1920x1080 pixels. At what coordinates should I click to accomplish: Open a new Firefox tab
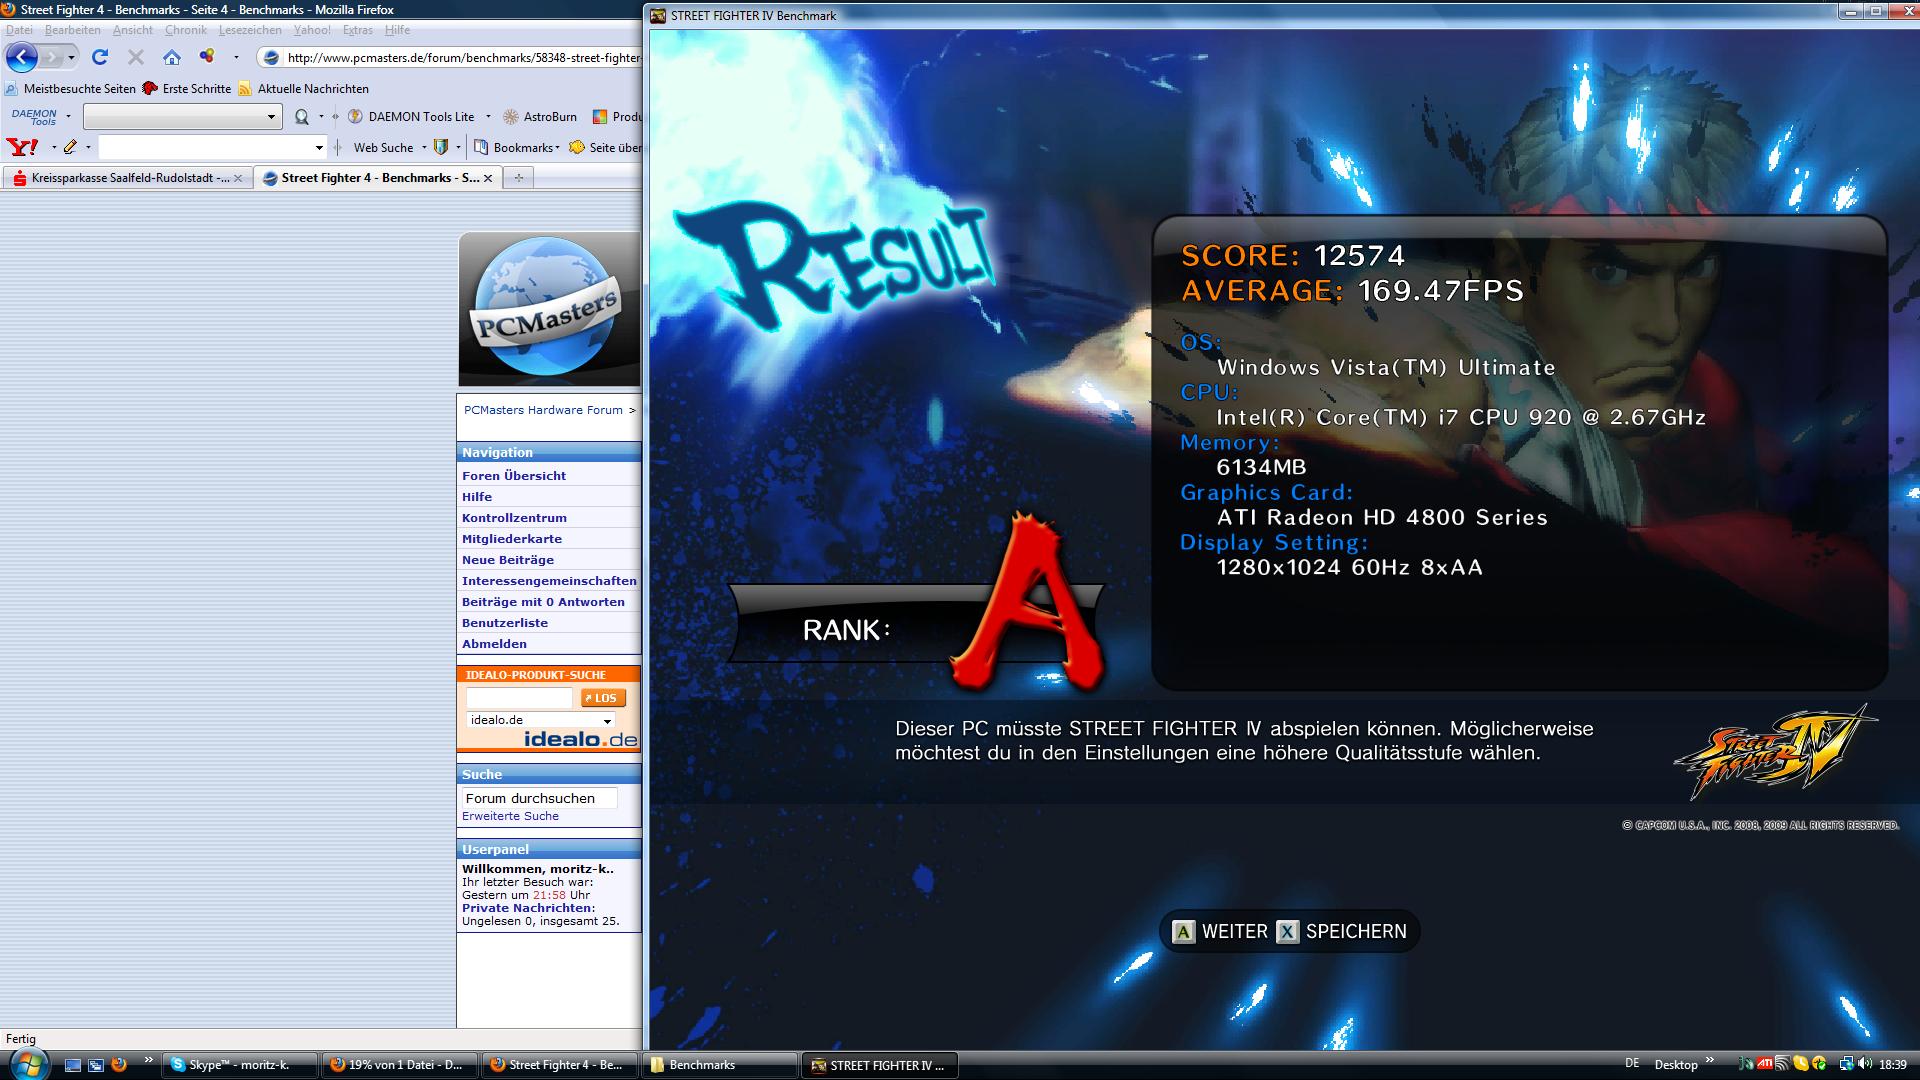click(x=518, y=178)
